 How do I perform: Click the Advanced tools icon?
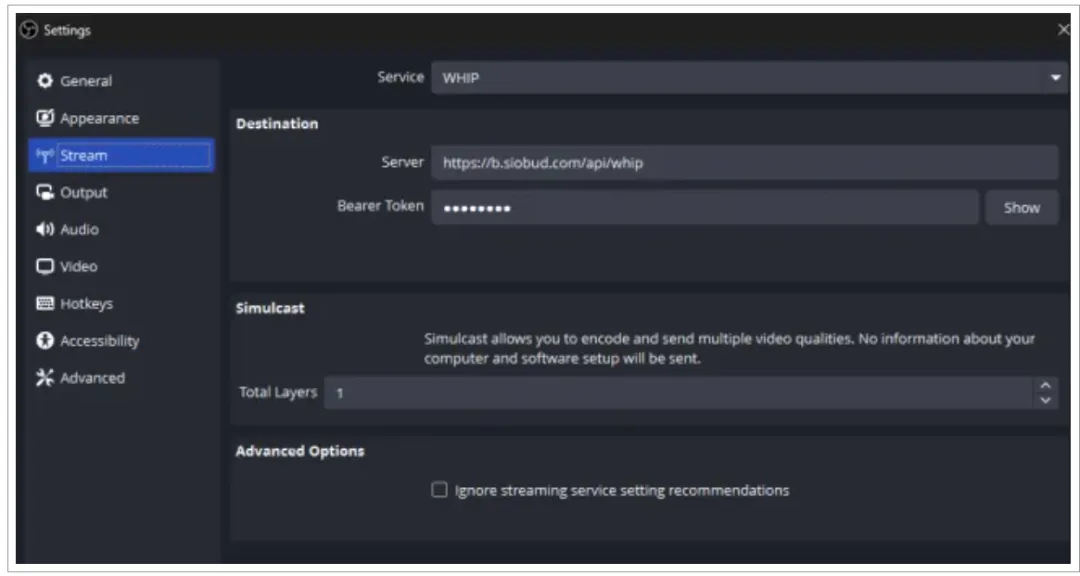[45, 378]
